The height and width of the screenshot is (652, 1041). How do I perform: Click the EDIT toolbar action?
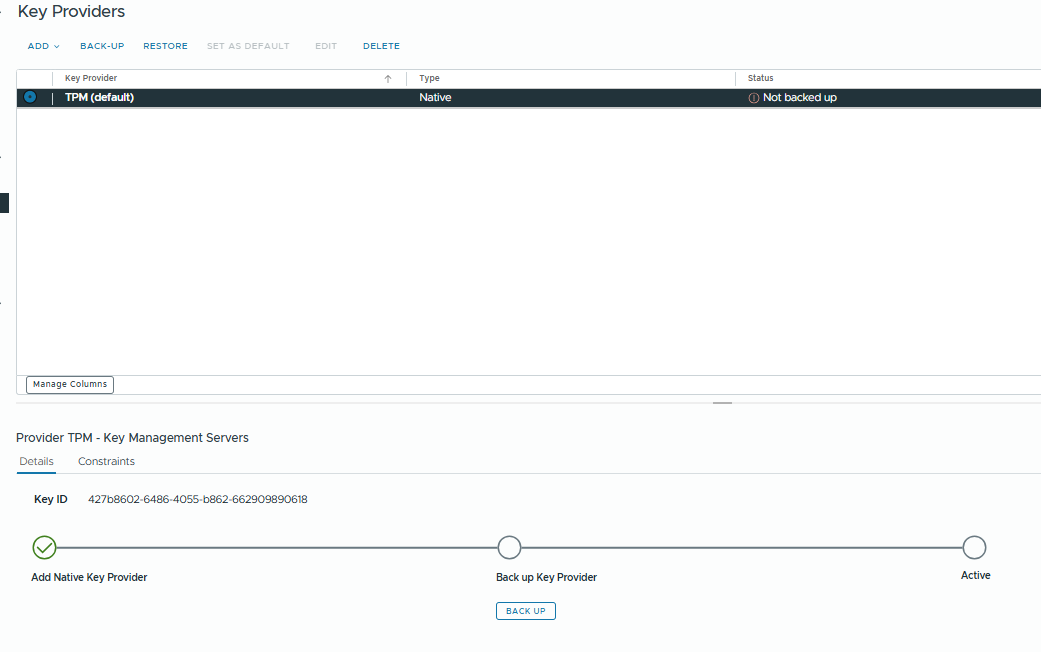tap(326, 46)
